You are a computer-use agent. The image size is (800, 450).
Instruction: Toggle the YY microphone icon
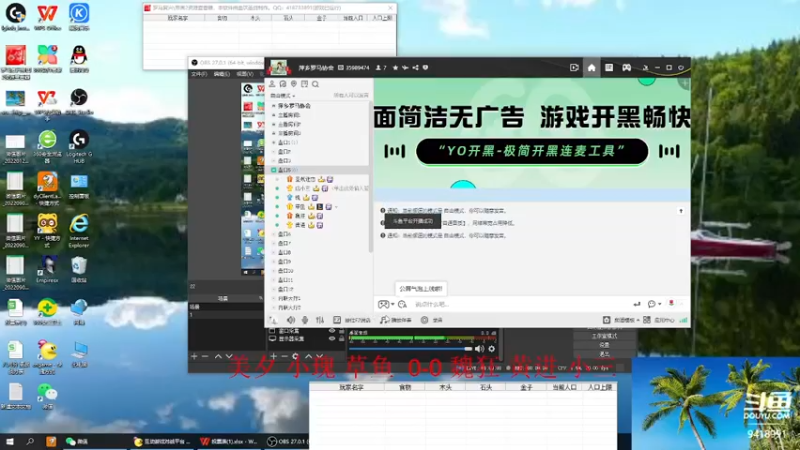305,320
